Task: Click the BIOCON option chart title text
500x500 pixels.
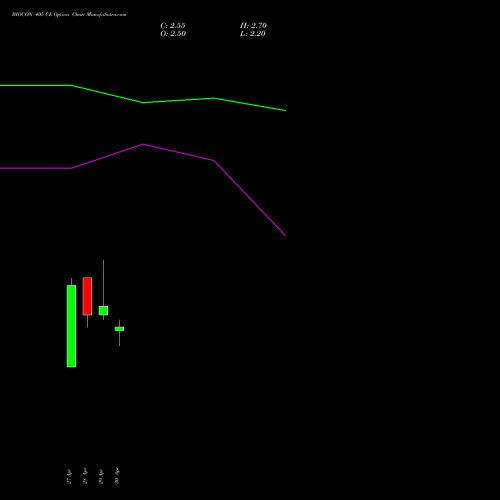Action: pyautogui.click(x=69, y=15)
